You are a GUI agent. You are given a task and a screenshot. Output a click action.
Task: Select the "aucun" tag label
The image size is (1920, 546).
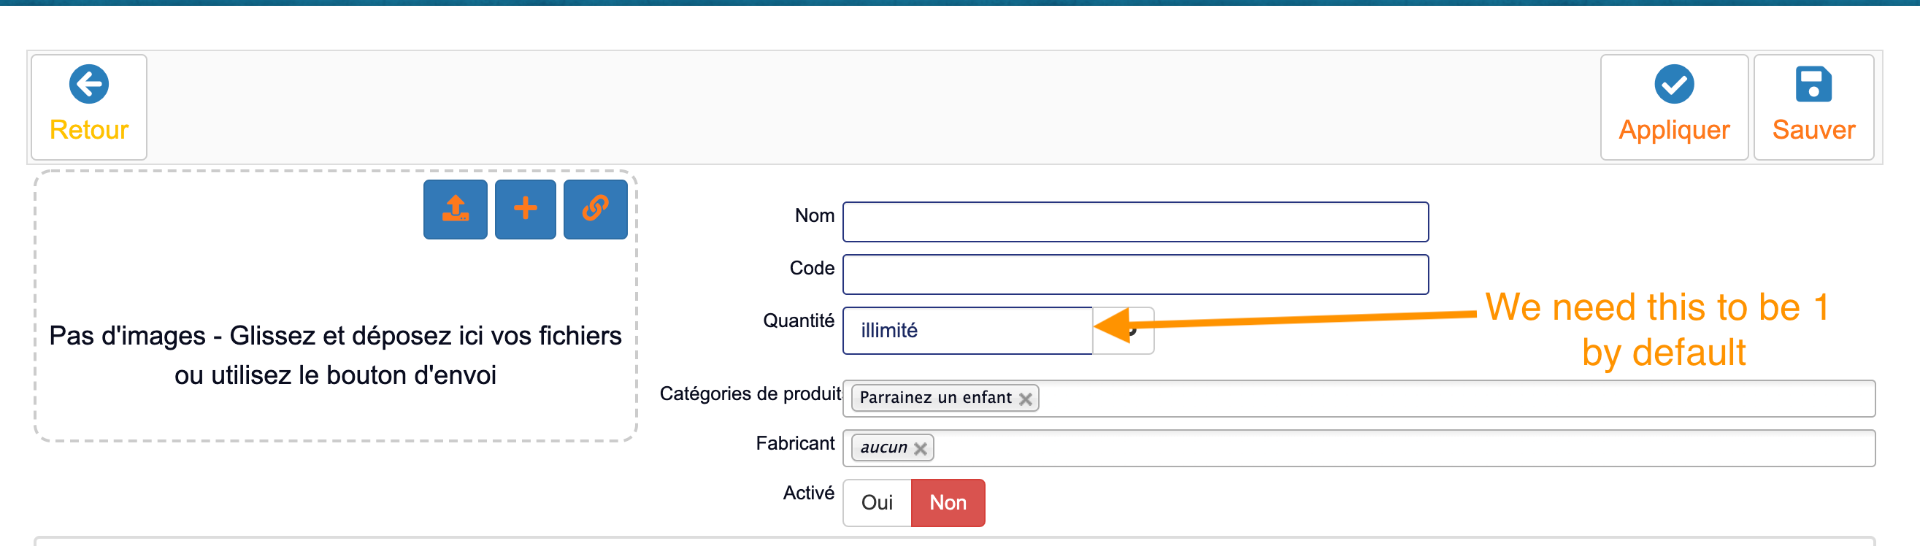coord(883,448)
